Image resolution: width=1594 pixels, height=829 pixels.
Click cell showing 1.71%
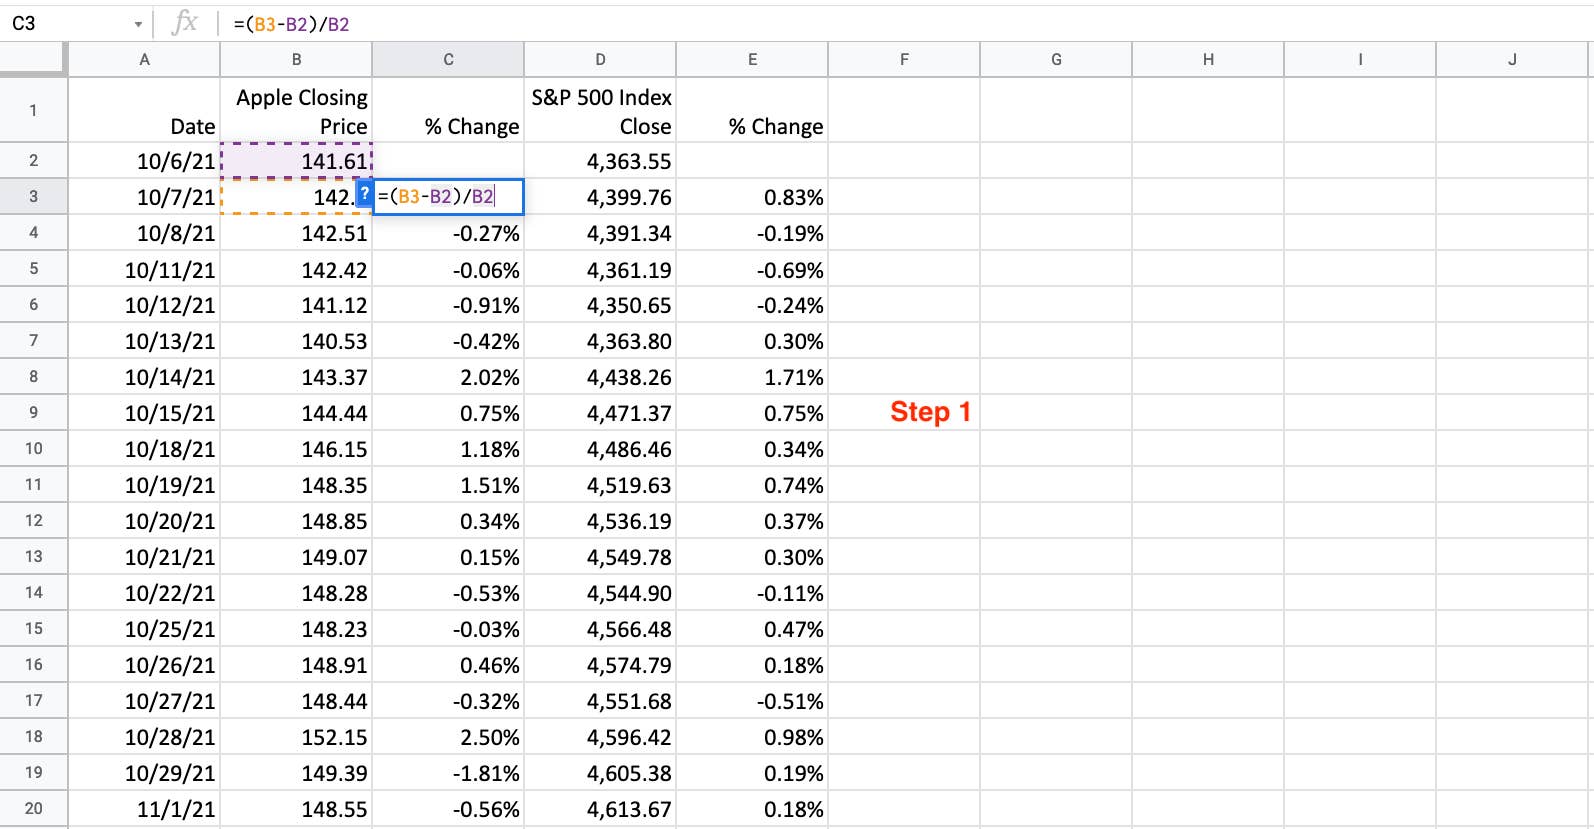pyautogui.click(x=752, y=377)
